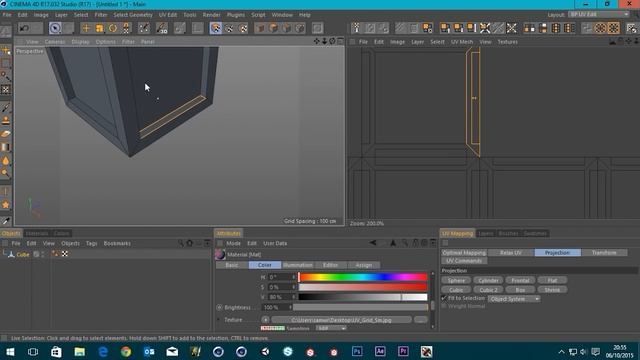Click the viewport rotate camera icon
Viewport: 640px width, 360px height.
pos(332,41)
